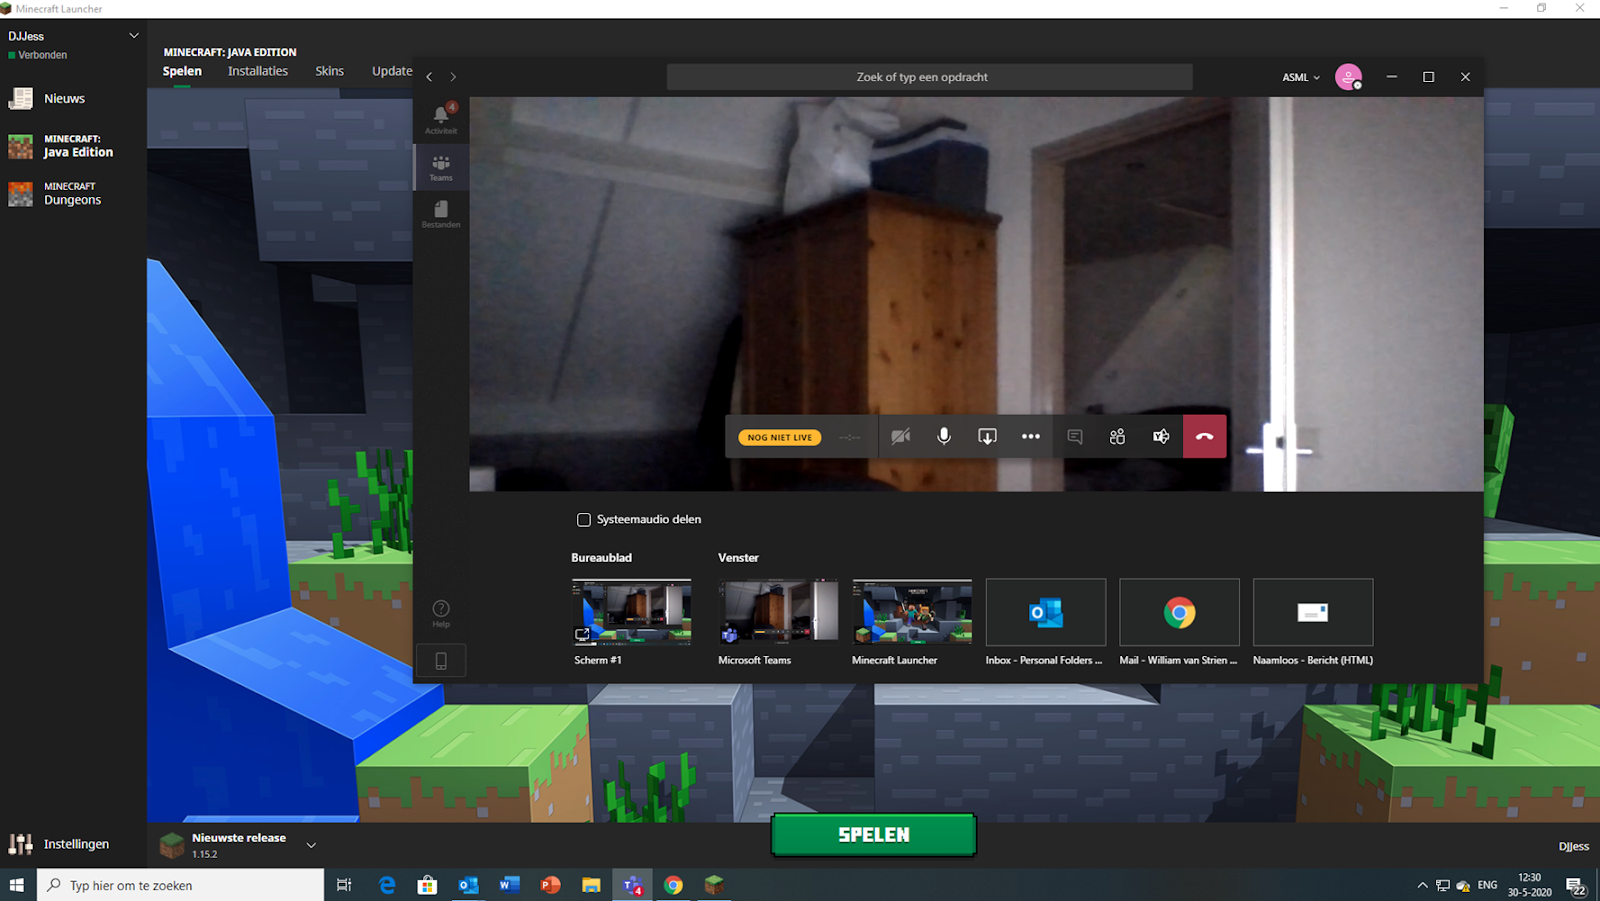Select Minecraft: Java Edition in launcher sidebar
Screen dimensions: 1600x901
(x=73, y=146)
